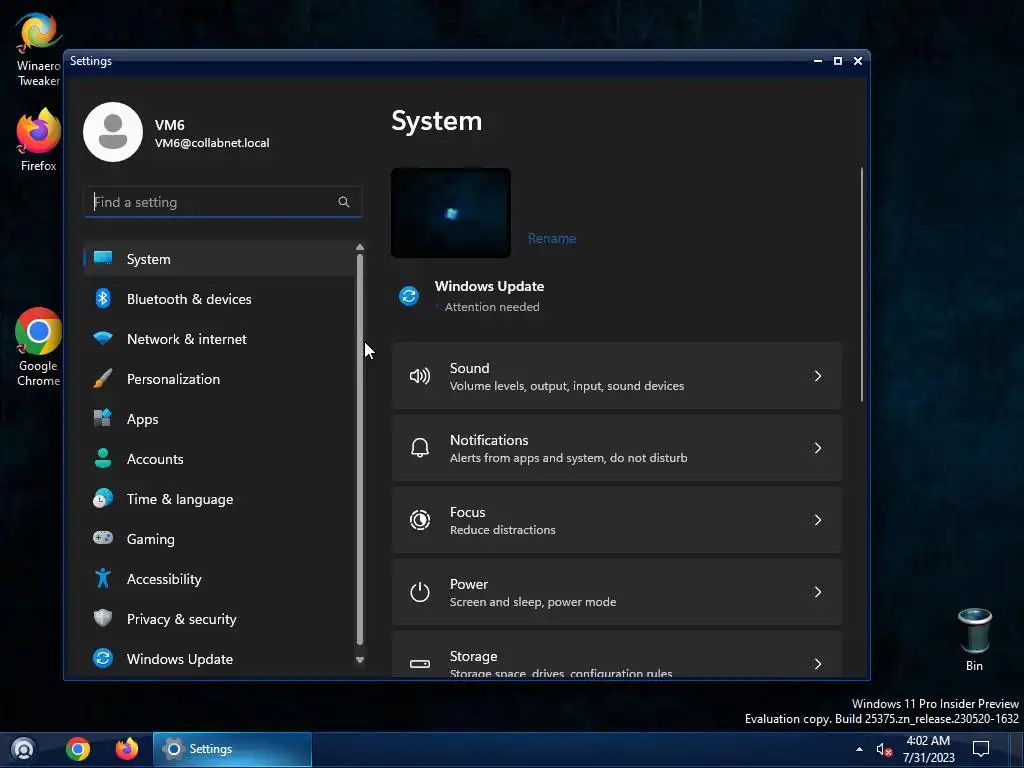The height and width of the screenshot is (768, 1024).
Task: Select the Firefox desktop shortcut
Action: point(39,140)
